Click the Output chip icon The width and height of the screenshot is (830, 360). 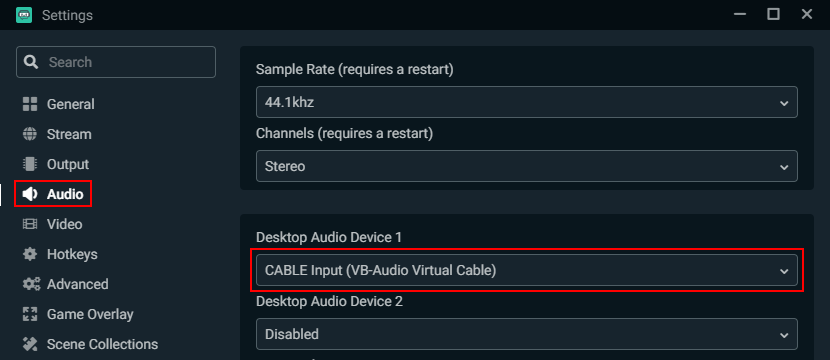pos(30,164)
